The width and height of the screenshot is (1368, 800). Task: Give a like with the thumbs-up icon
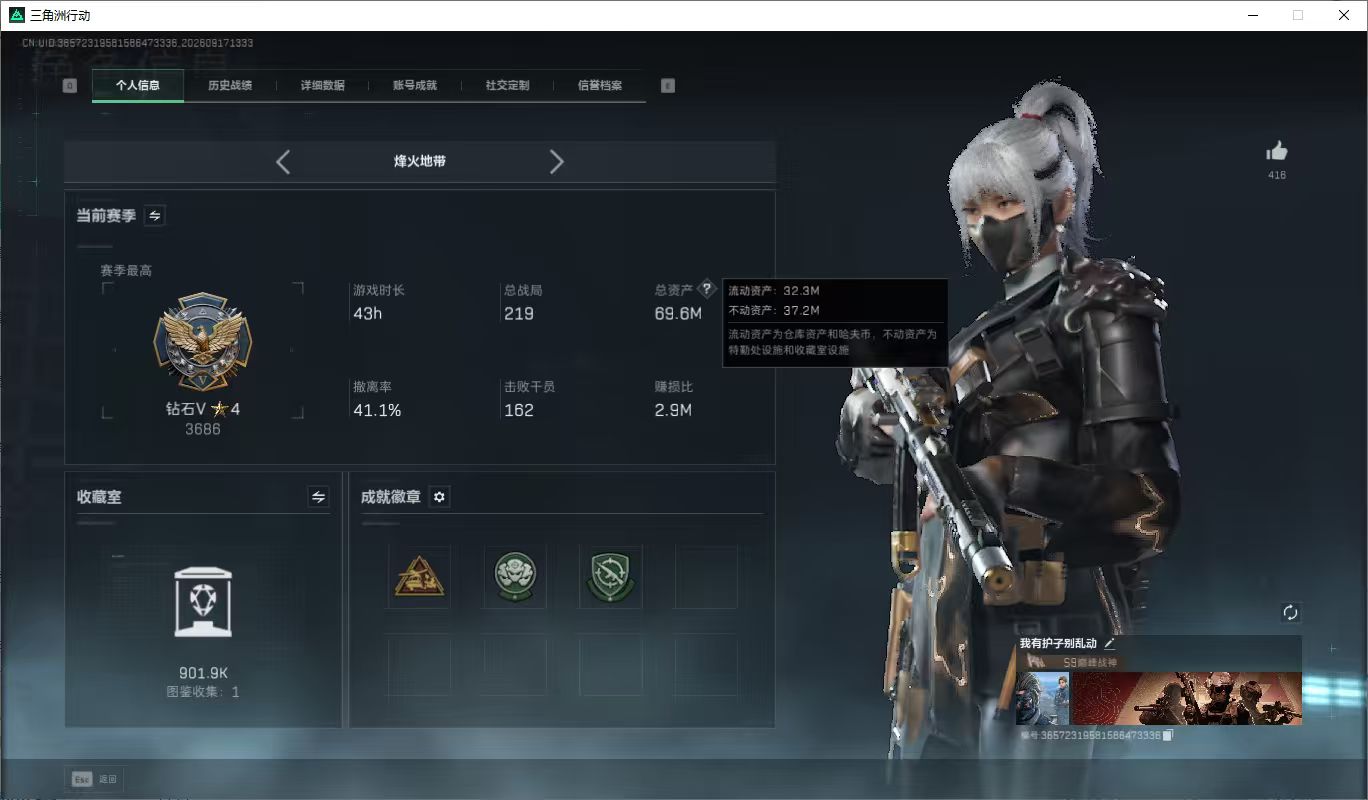(x=1277, y=151)
